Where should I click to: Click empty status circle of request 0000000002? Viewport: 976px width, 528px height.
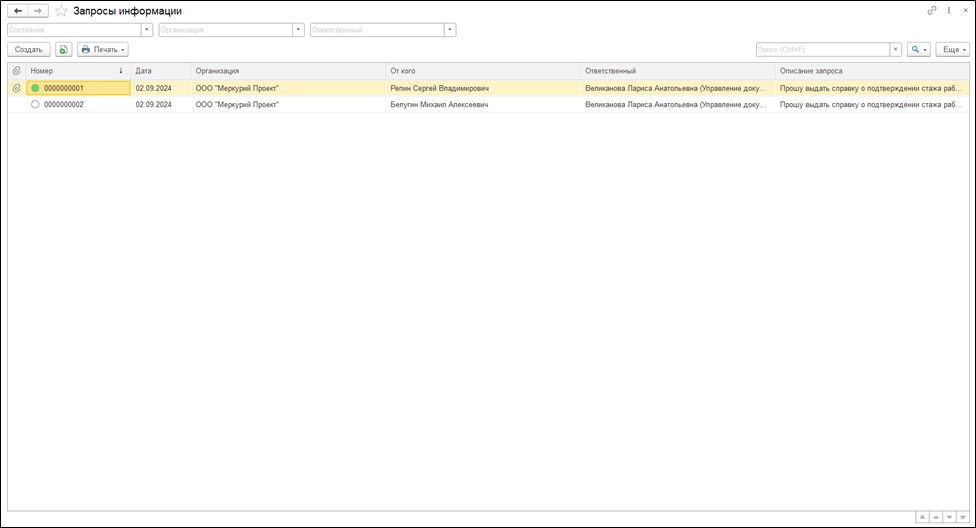36,104
